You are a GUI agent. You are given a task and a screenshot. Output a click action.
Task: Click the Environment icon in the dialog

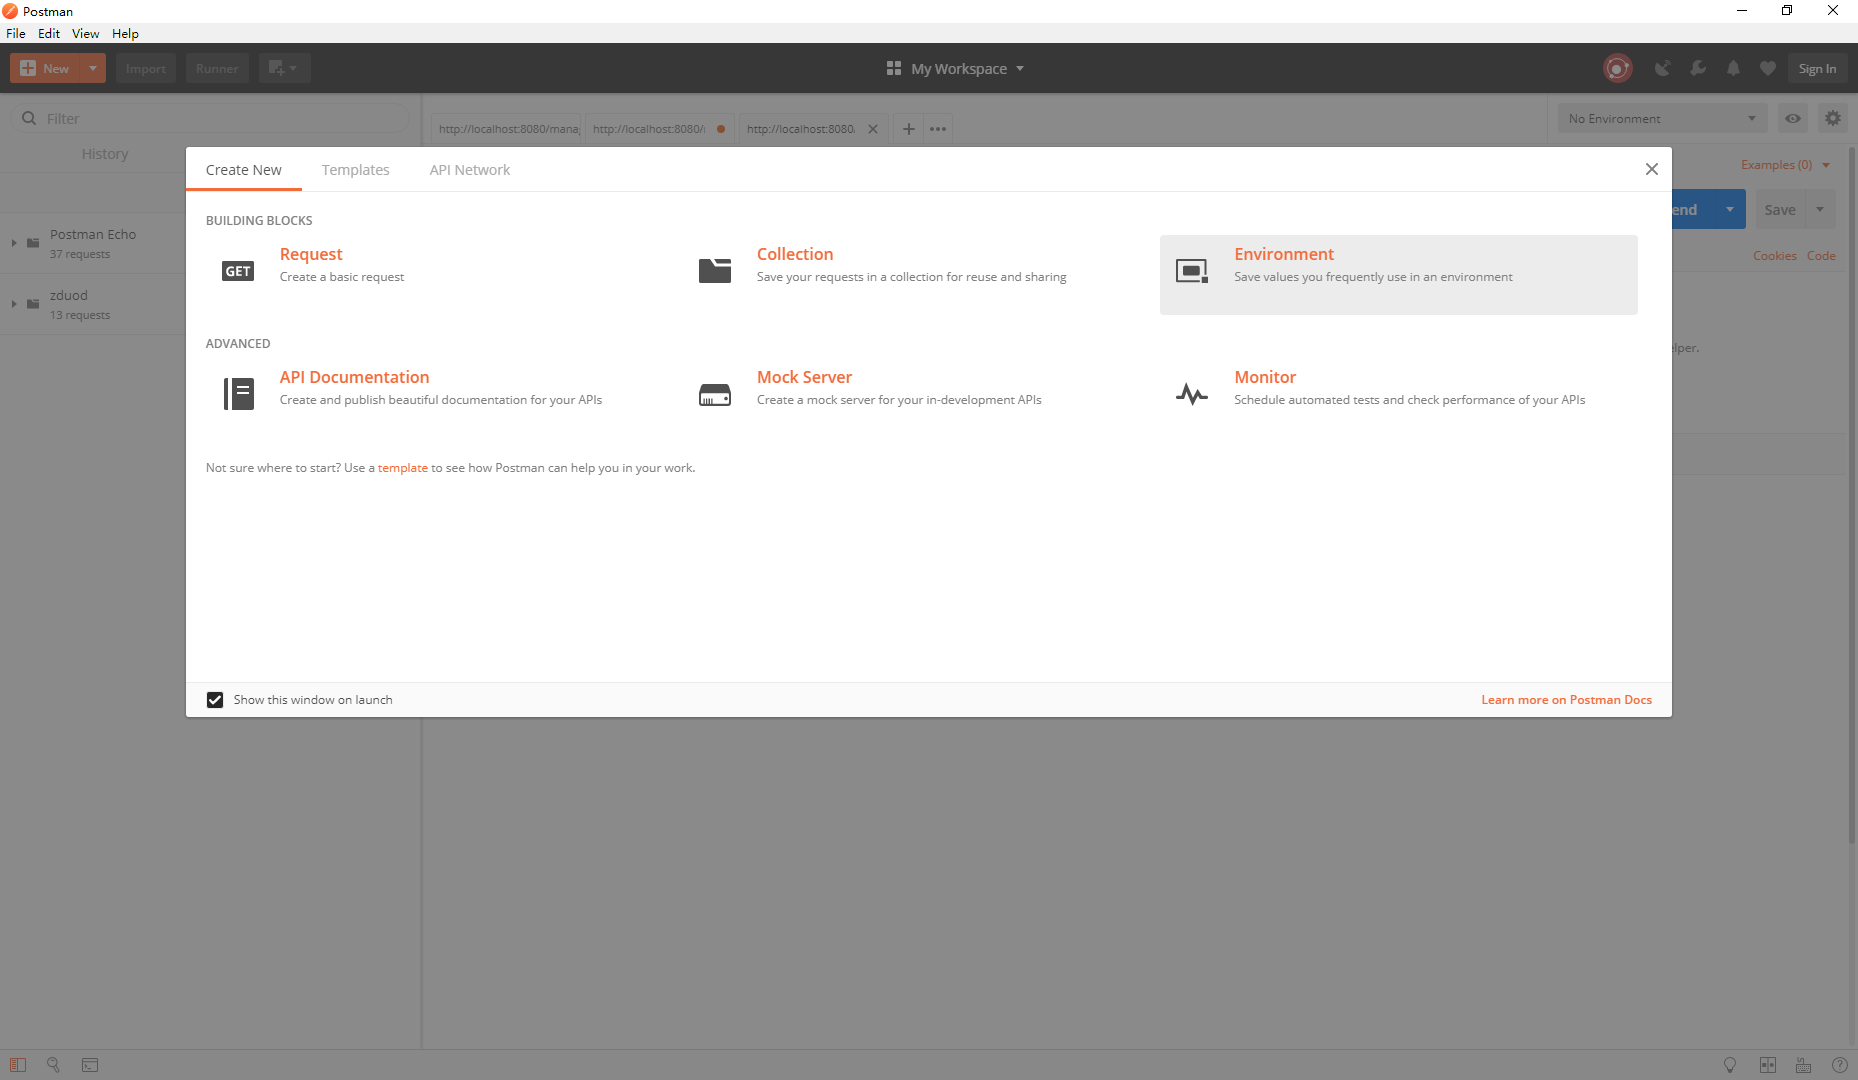point(1192,271)
